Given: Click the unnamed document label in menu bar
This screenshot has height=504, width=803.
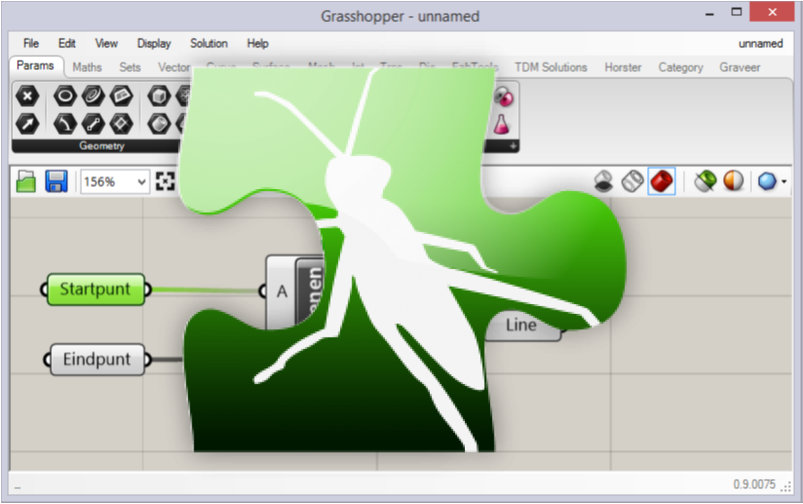Looking at the screenshot, I should pyautogui.click(x=760, y=44).
